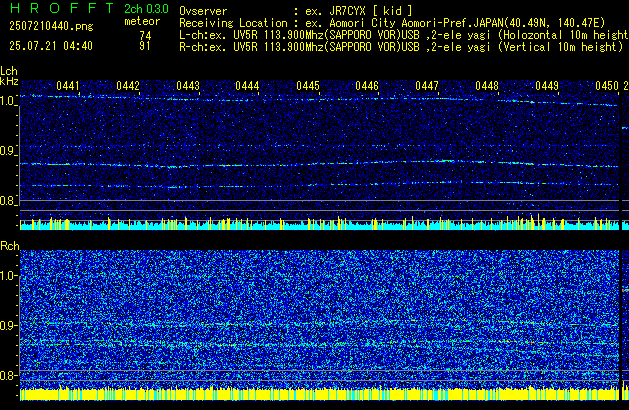Click the 0450 time marker

click(607, 86)
